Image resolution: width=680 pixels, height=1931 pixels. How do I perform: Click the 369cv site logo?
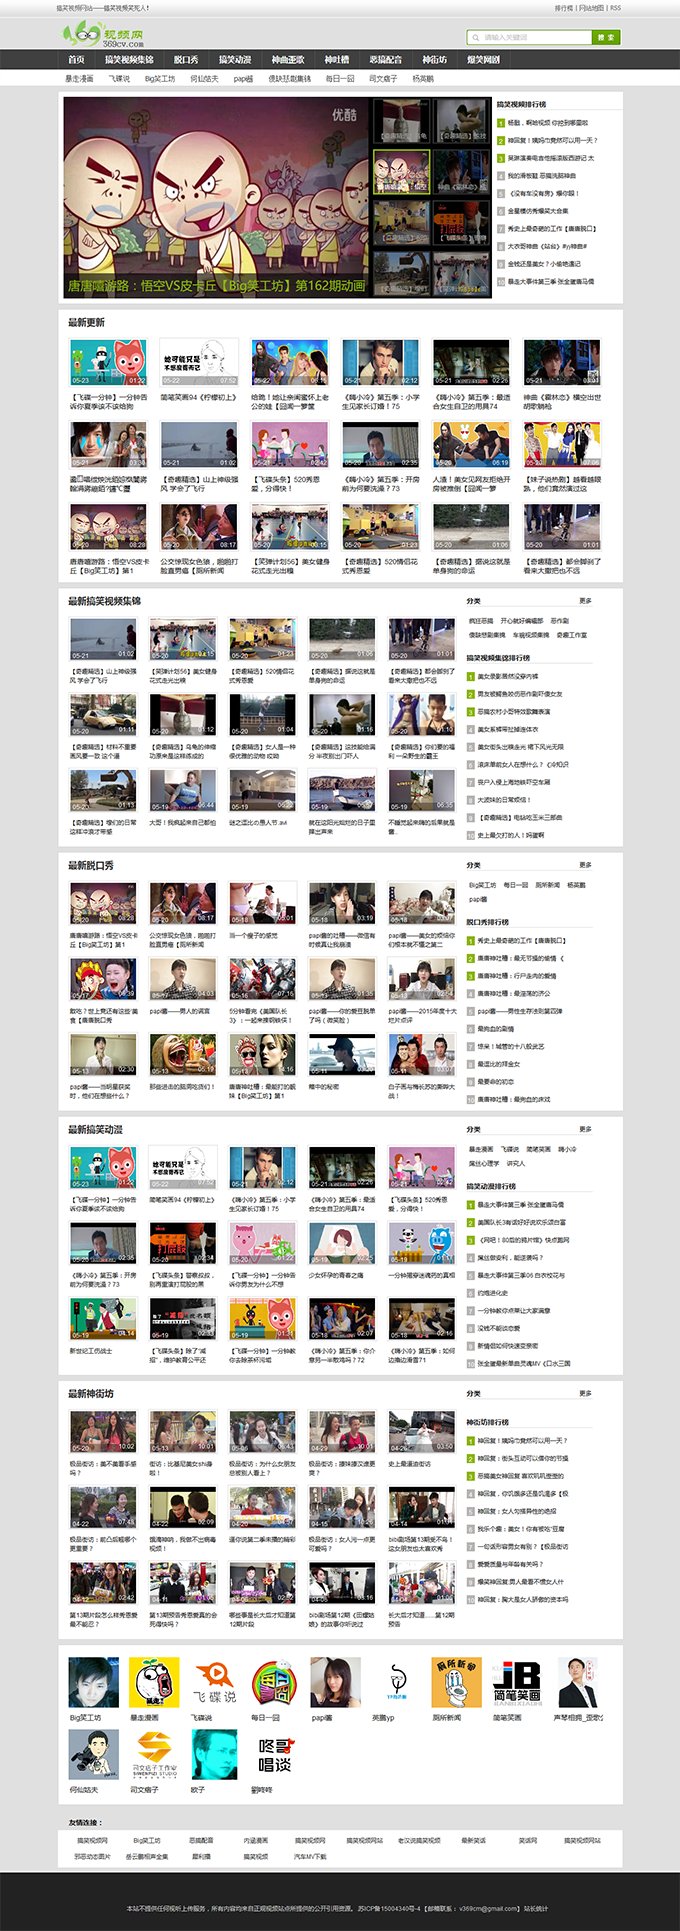click(x=103, y=35)
